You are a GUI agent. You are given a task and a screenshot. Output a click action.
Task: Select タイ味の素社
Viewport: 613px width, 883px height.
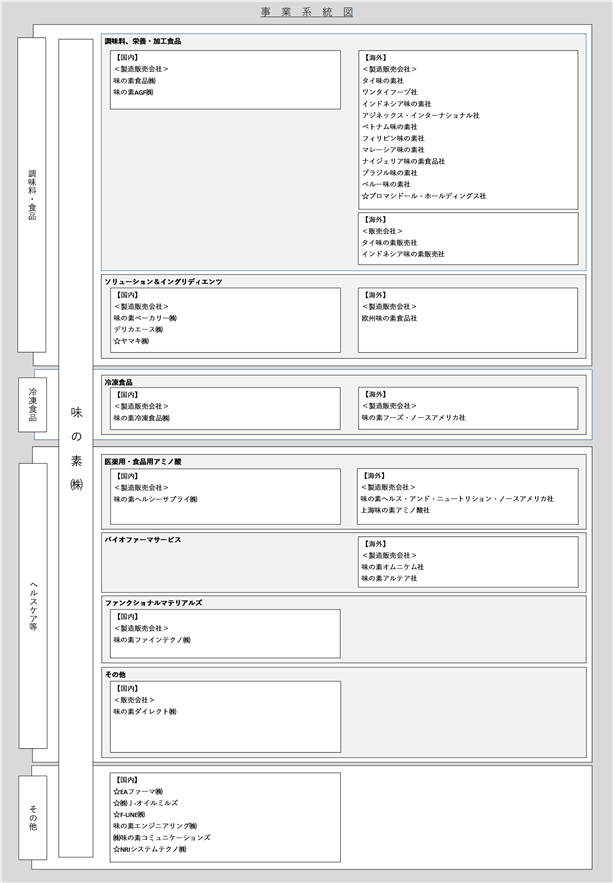coord(383,81)
